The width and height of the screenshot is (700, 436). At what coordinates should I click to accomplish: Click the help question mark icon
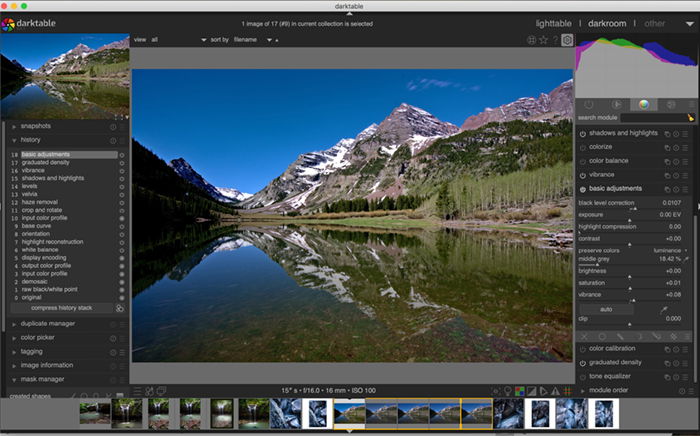tap(555, 40)
